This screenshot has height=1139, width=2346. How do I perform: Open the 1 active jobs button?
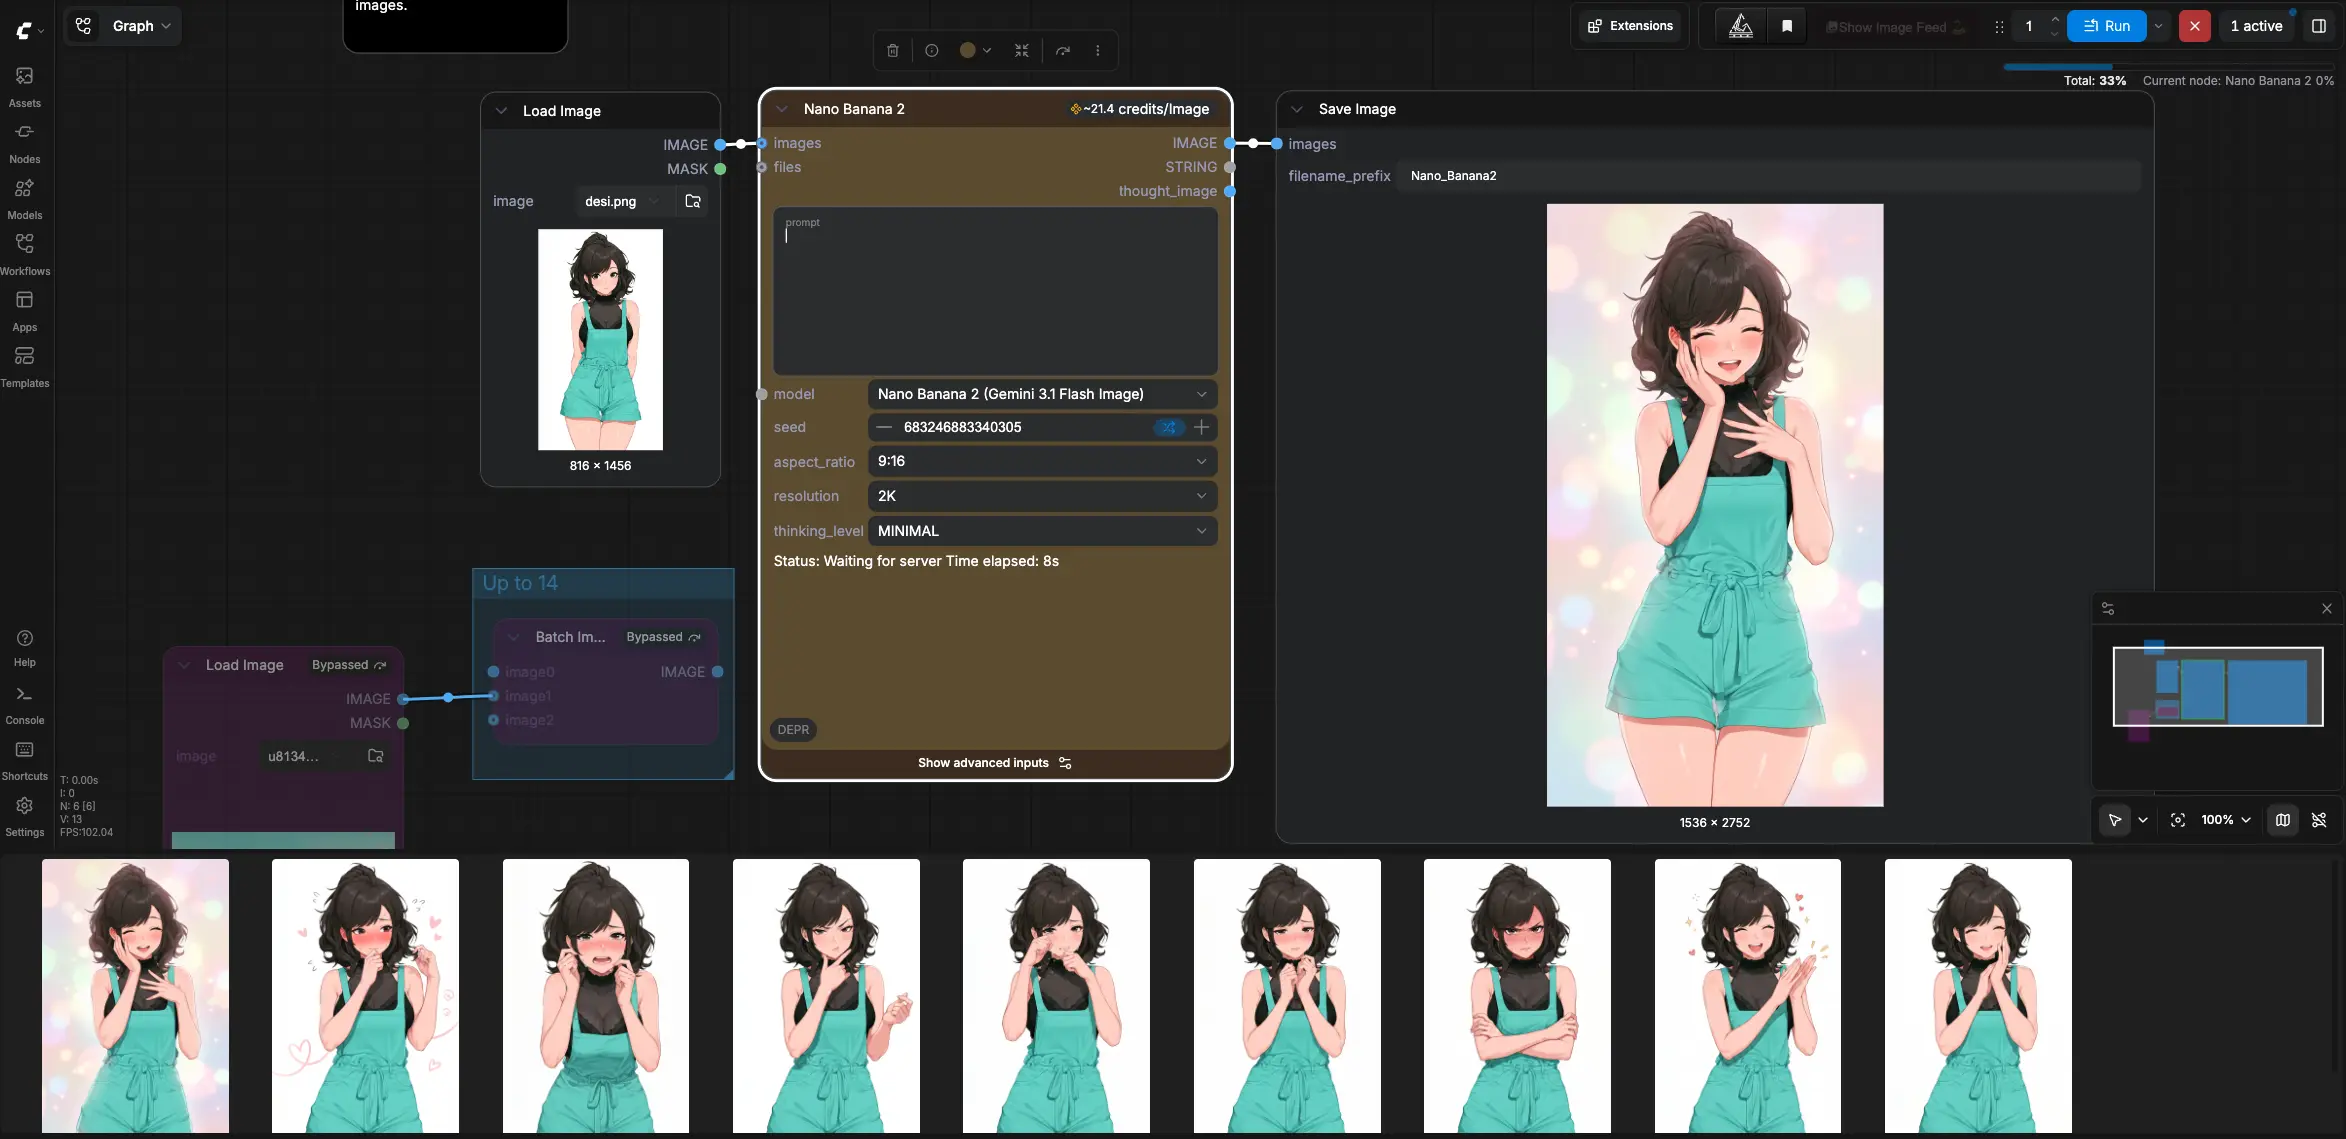pyautogui.click(x=2256, y=26)
